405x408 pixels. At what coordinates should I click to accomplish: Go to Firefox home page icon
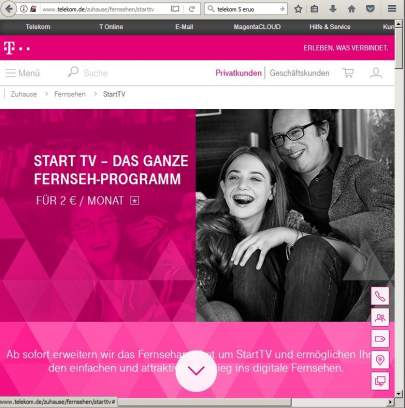coord(351,9)
